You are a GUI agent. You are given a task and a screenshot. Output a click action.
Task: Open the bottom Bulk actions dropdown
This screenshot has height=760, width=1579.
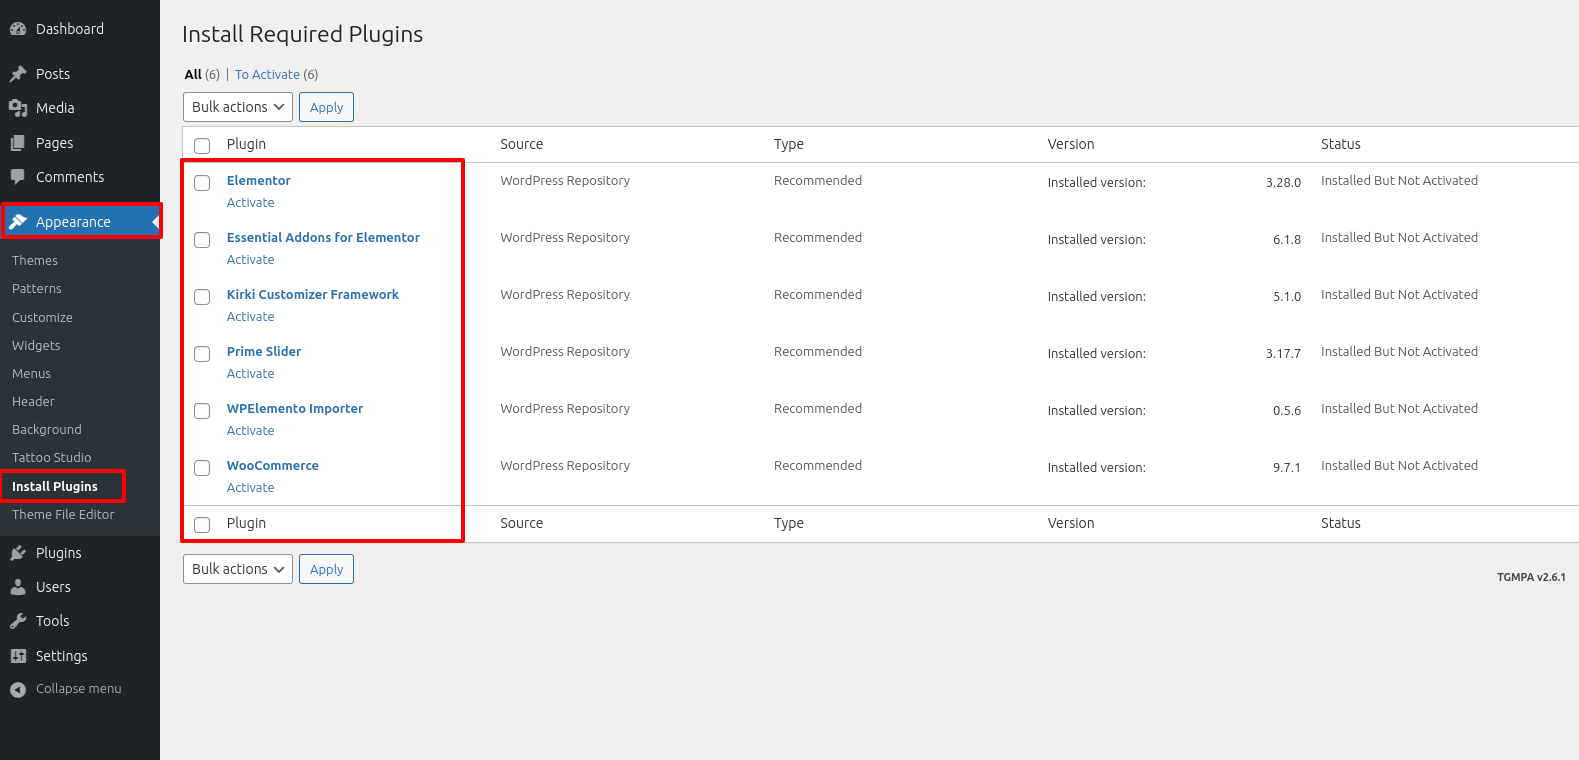click(x=238, y=569)
